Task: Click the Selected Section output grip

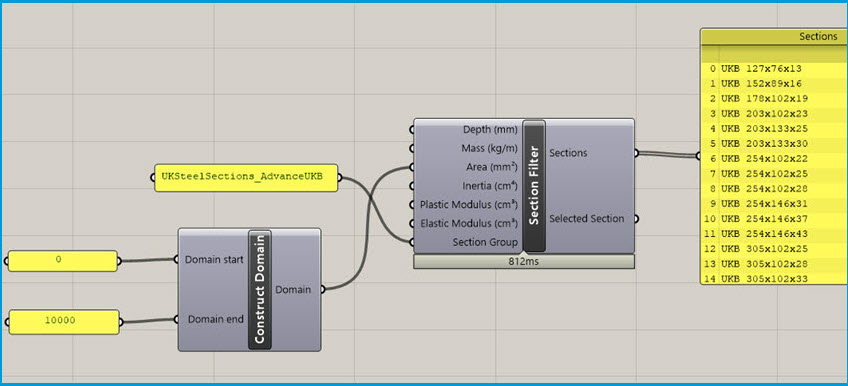Action: (636, 219)
